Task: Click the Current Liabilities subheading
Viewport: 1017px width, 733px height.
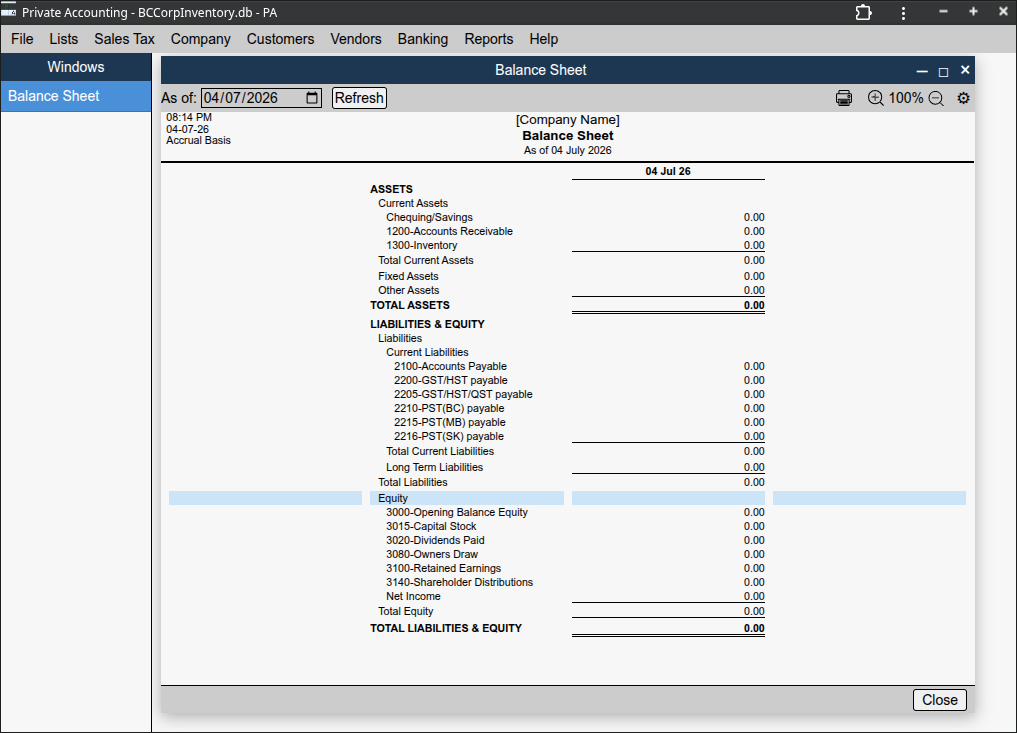Action: pos(427,352)
